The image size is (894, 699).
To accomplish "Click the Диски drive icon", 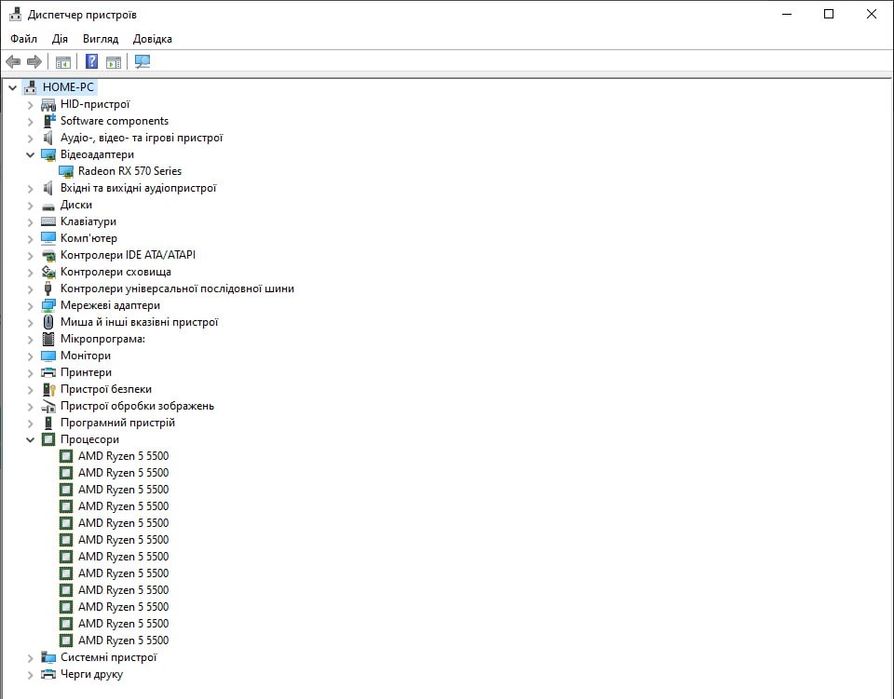I will point(48,206).
